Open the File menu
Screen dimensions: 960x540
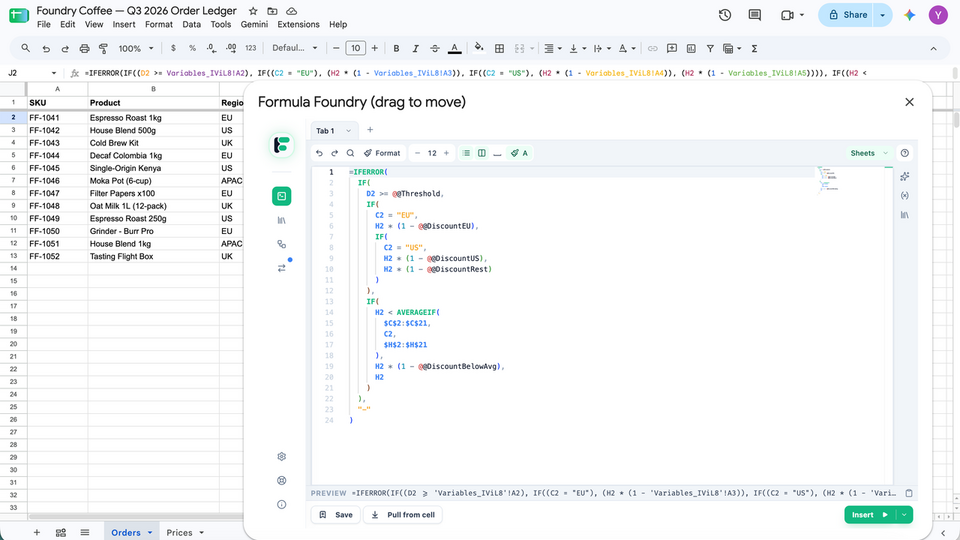point(43,24)
